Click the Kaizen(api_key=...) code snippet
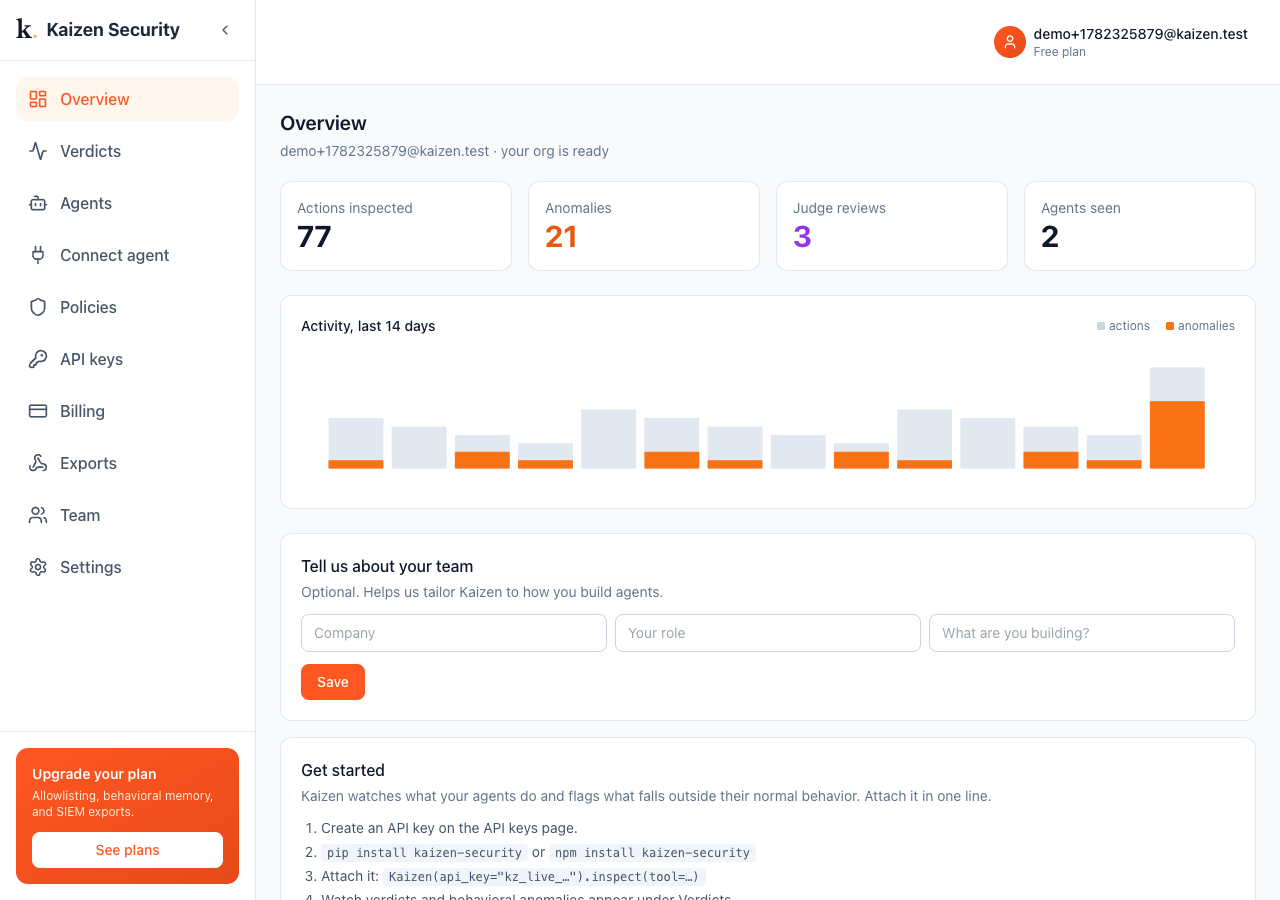The width and height of the screenshot is (1280, 900). click(546, 877)
